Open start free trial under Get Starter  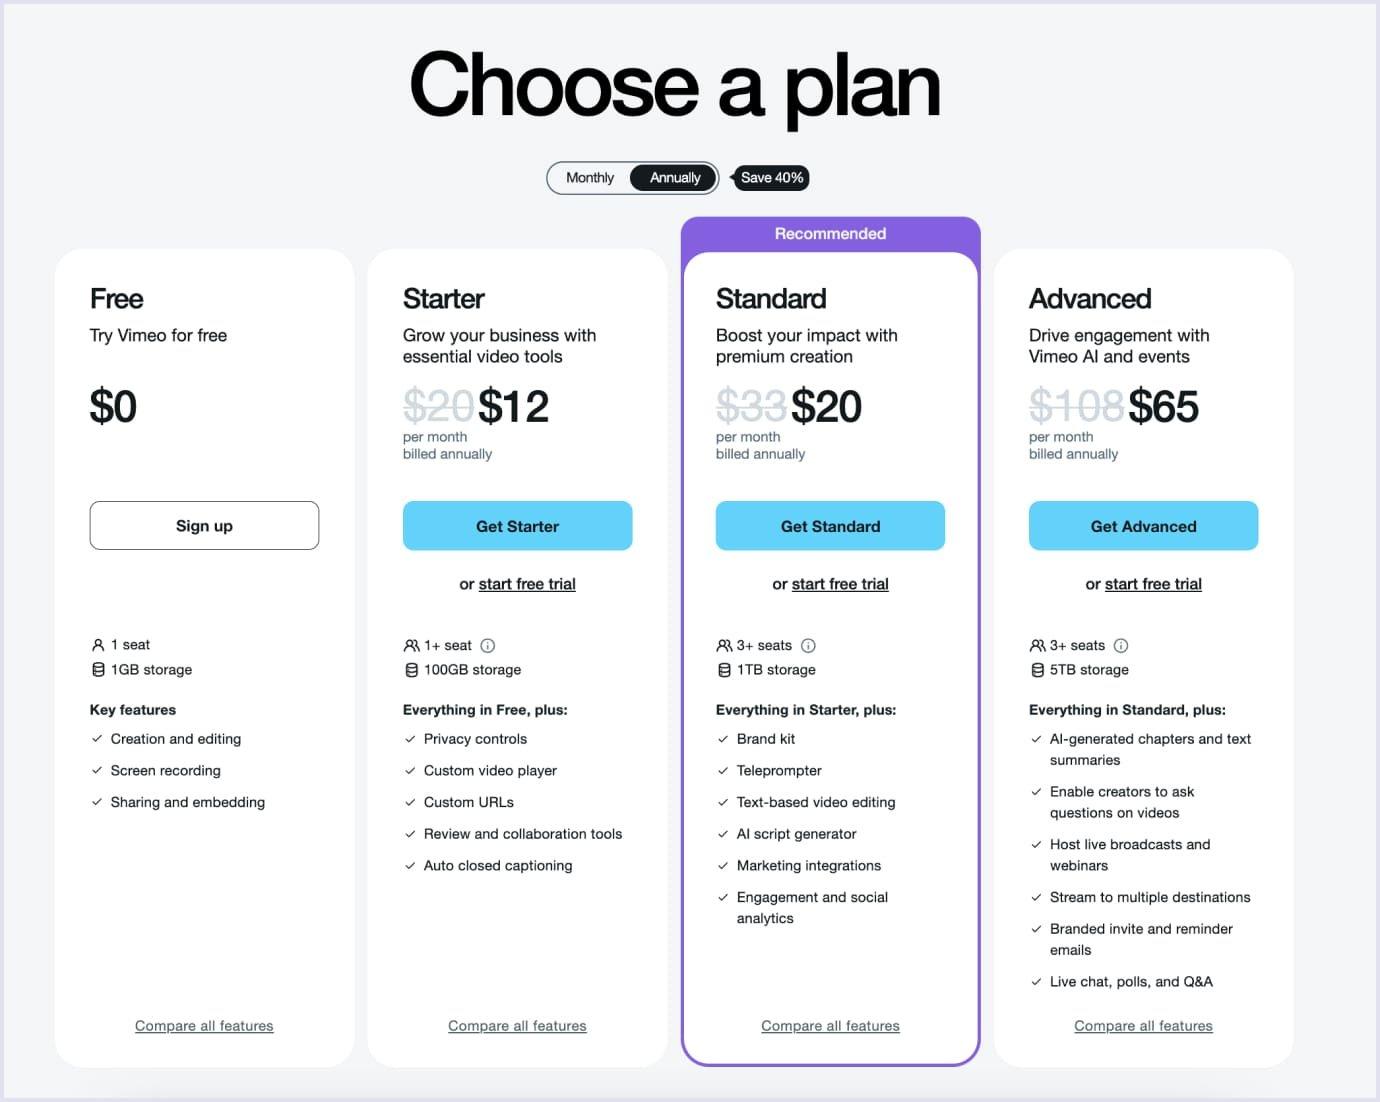coord(526,583)
